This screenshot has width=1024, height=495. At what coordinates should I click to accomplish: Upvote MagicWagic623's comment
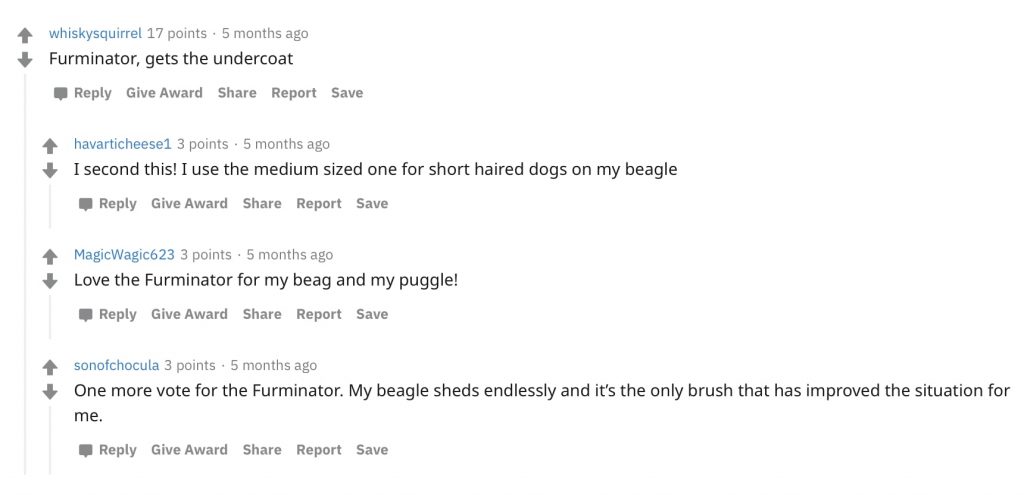pyautogui.click(x=51, y=257)
